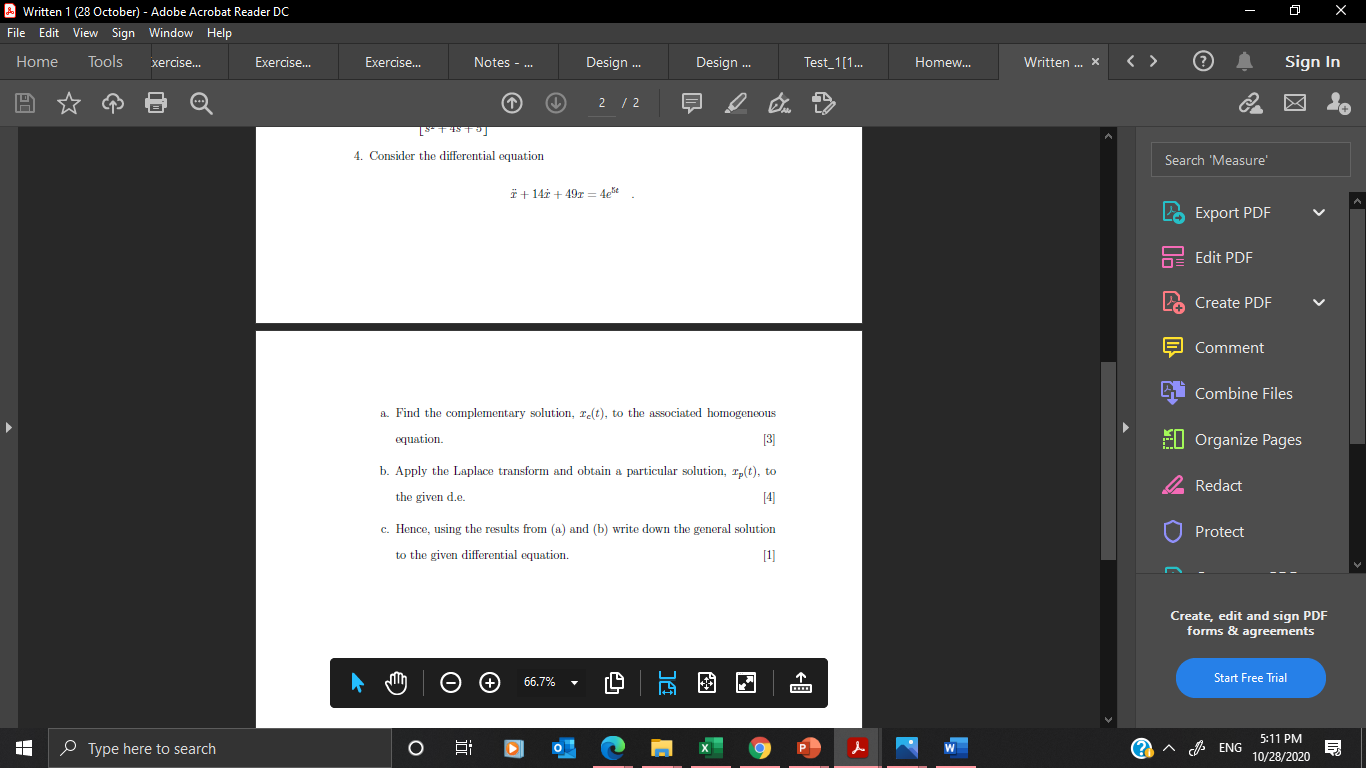Type in the Search 'Measure' field
The width and height of the screenshot is (1366, 768).
pos(1250,159)
